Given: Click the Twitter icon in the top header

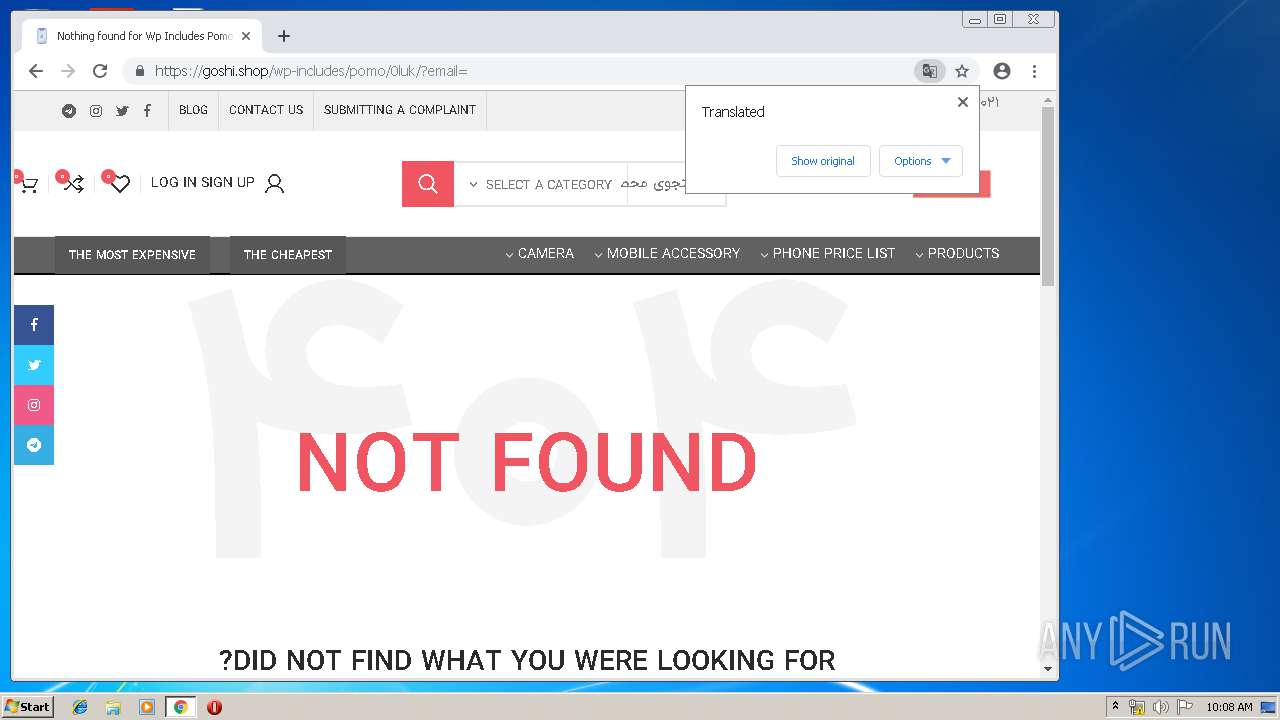Looking at the screenshot, I should [122, 111].
